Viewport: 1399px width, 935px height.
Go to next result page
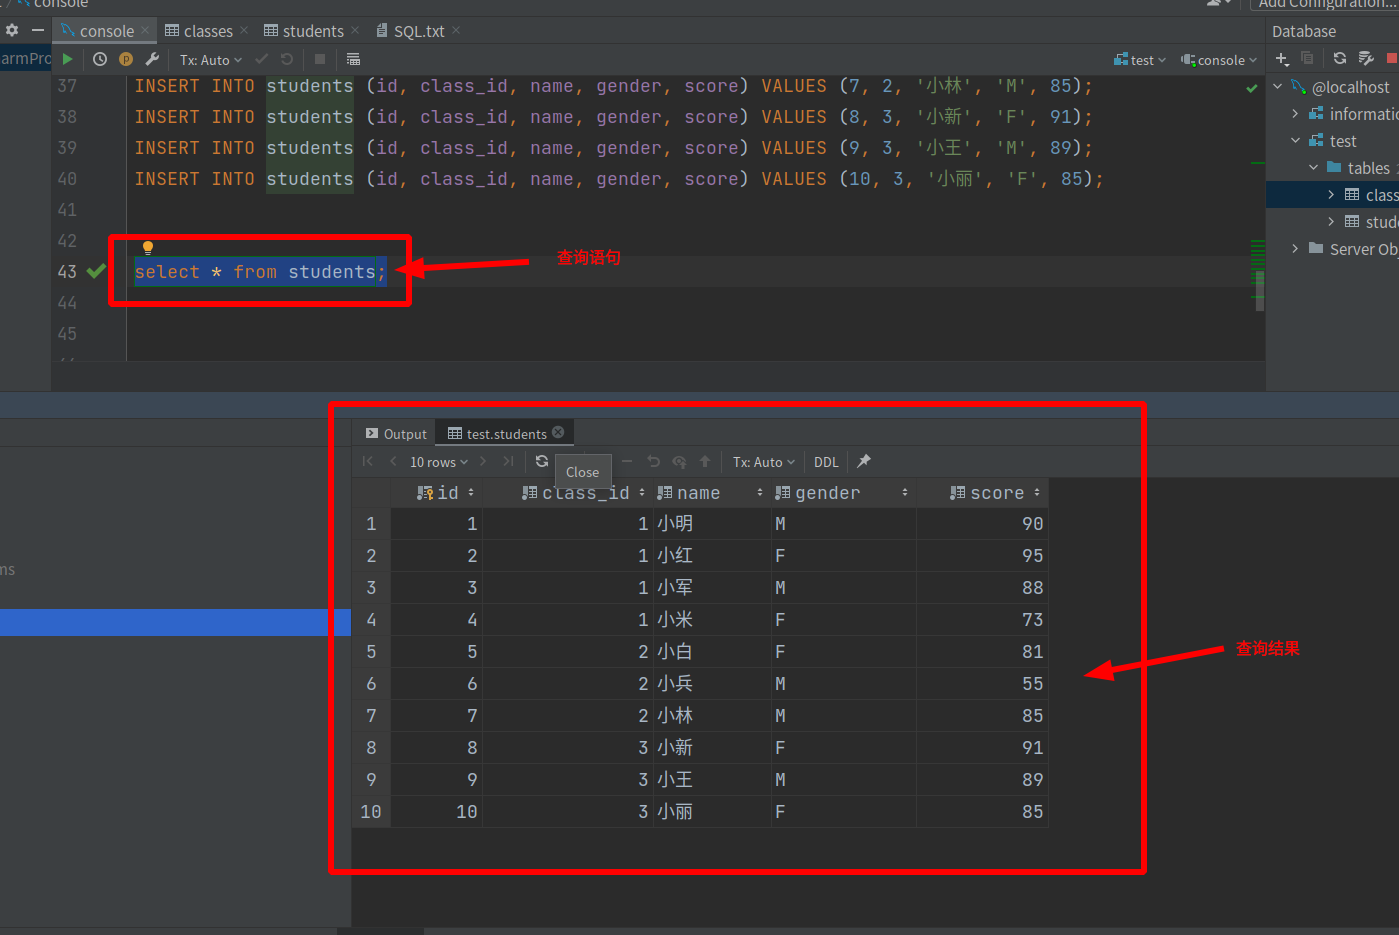483,461
